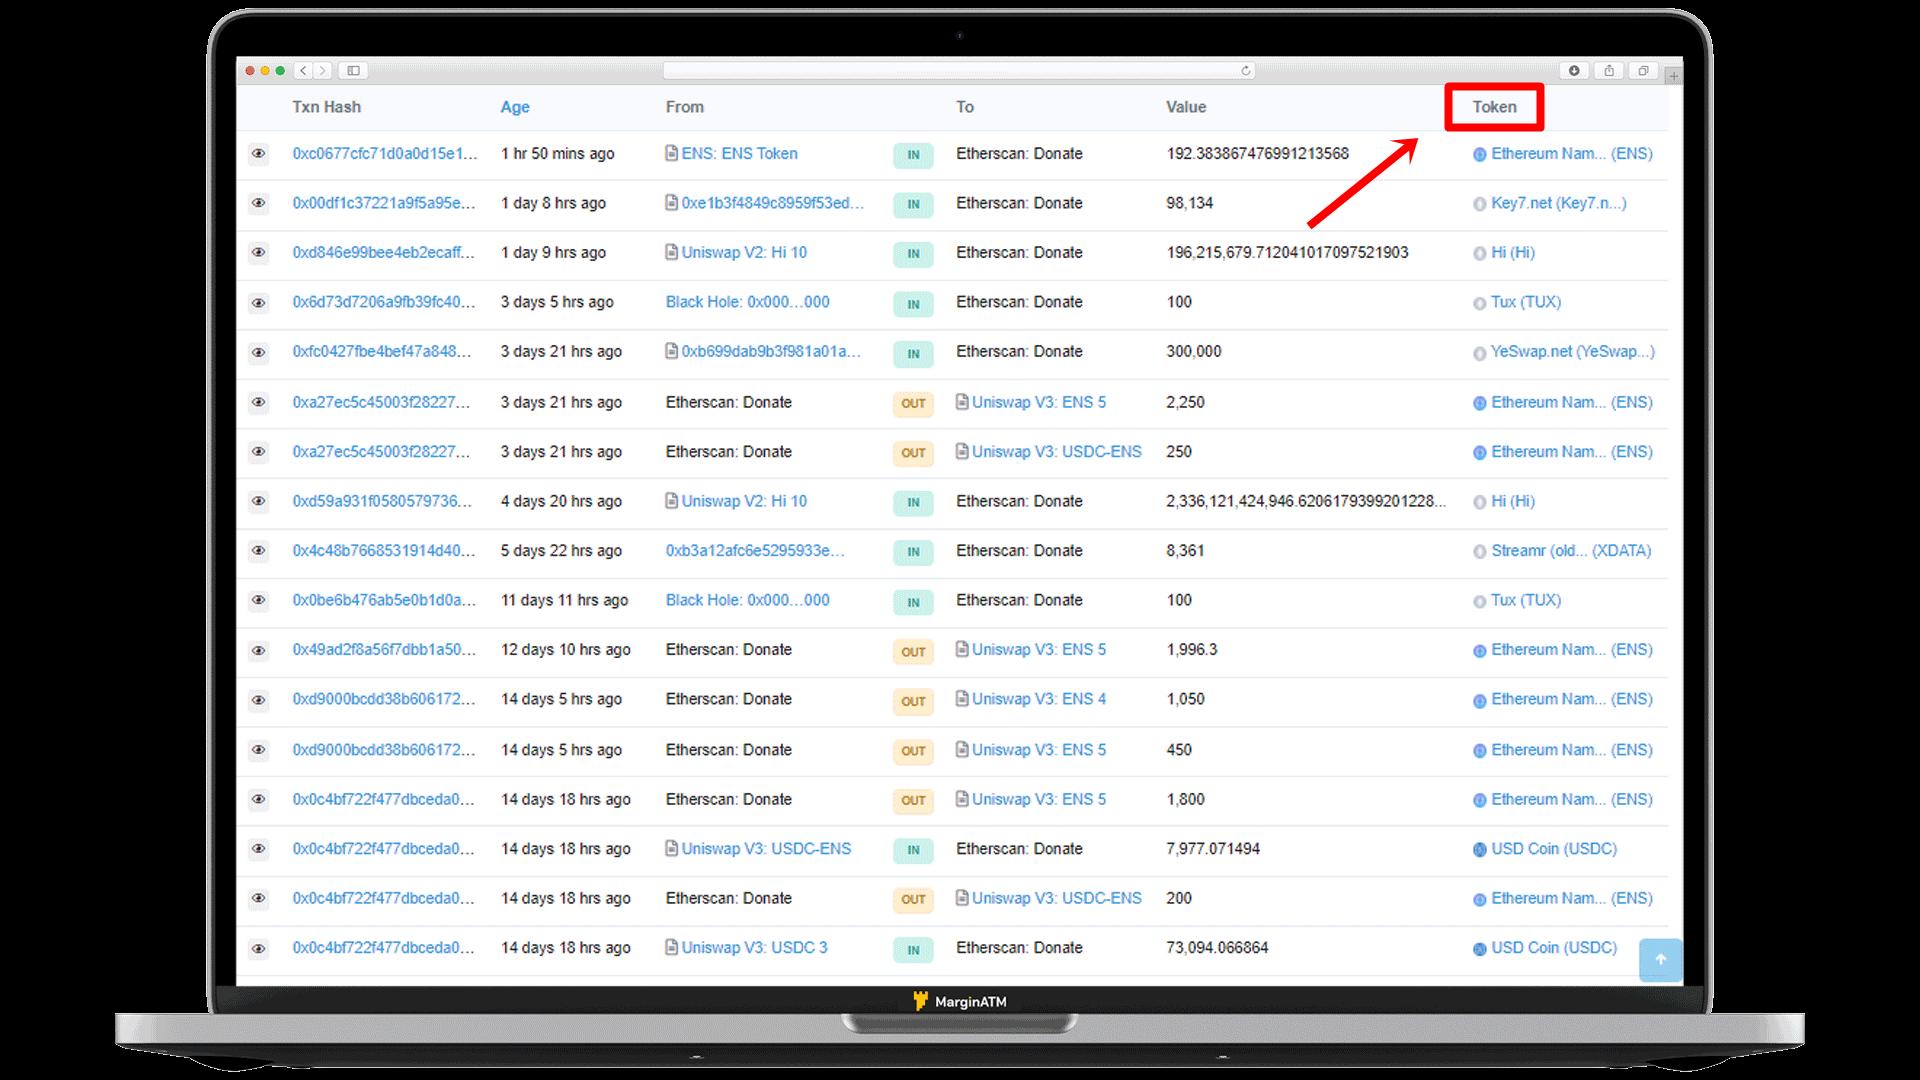Viewport: 1920px width, 1080px height.
Task: Click contract icon beside Uniswap V3: USDC 3
Action: pos(671,947)
